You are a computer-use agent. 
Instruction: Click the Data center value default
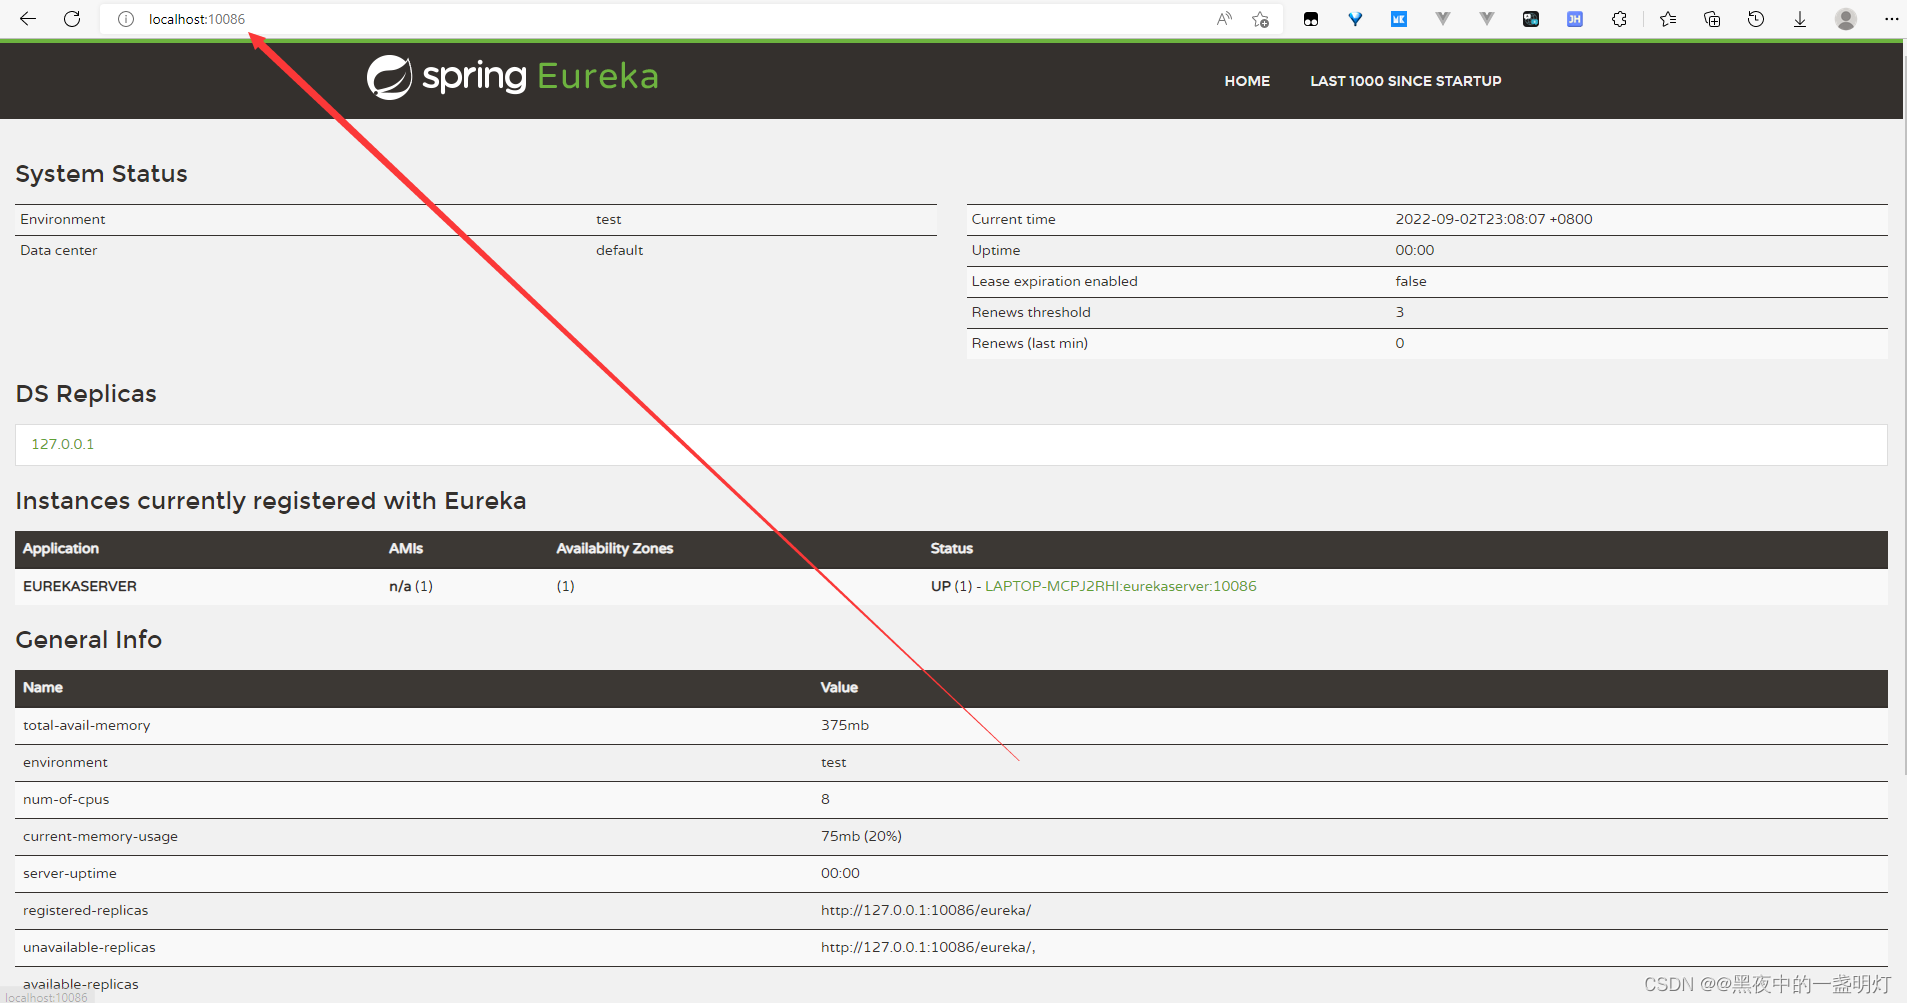point(620,250)
